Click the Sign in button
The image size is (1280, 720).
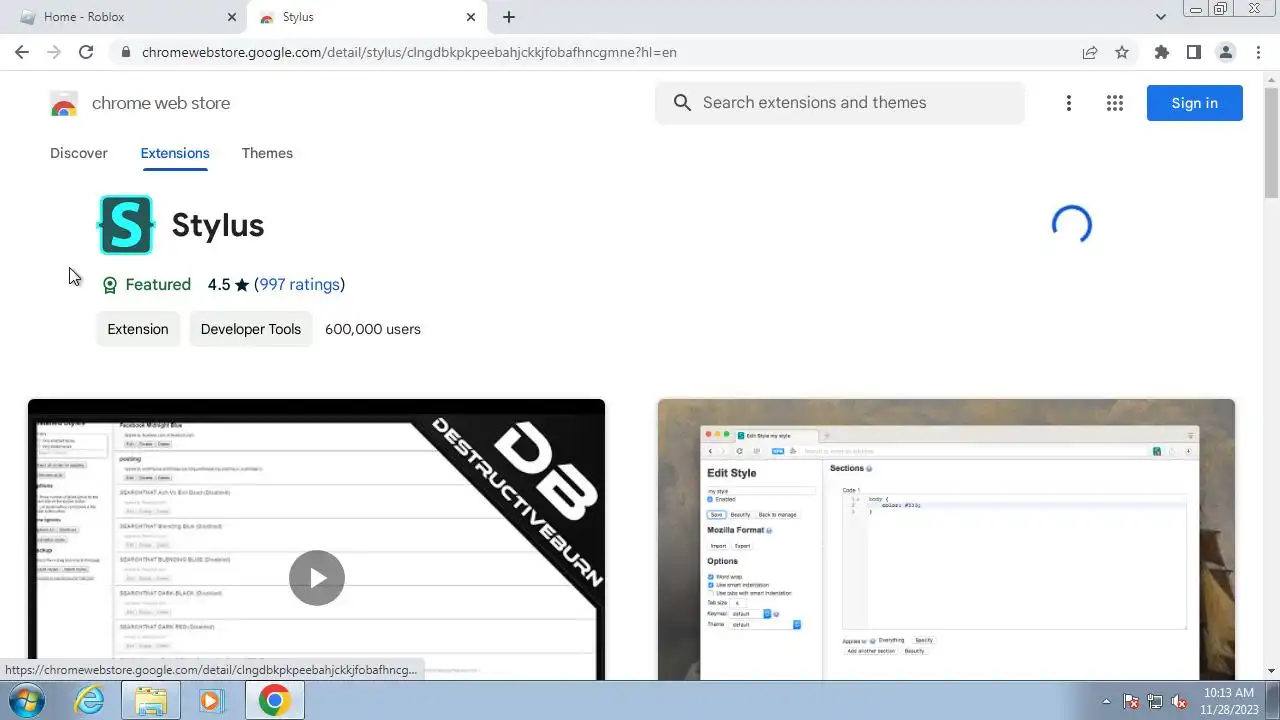click(1194, 103)
